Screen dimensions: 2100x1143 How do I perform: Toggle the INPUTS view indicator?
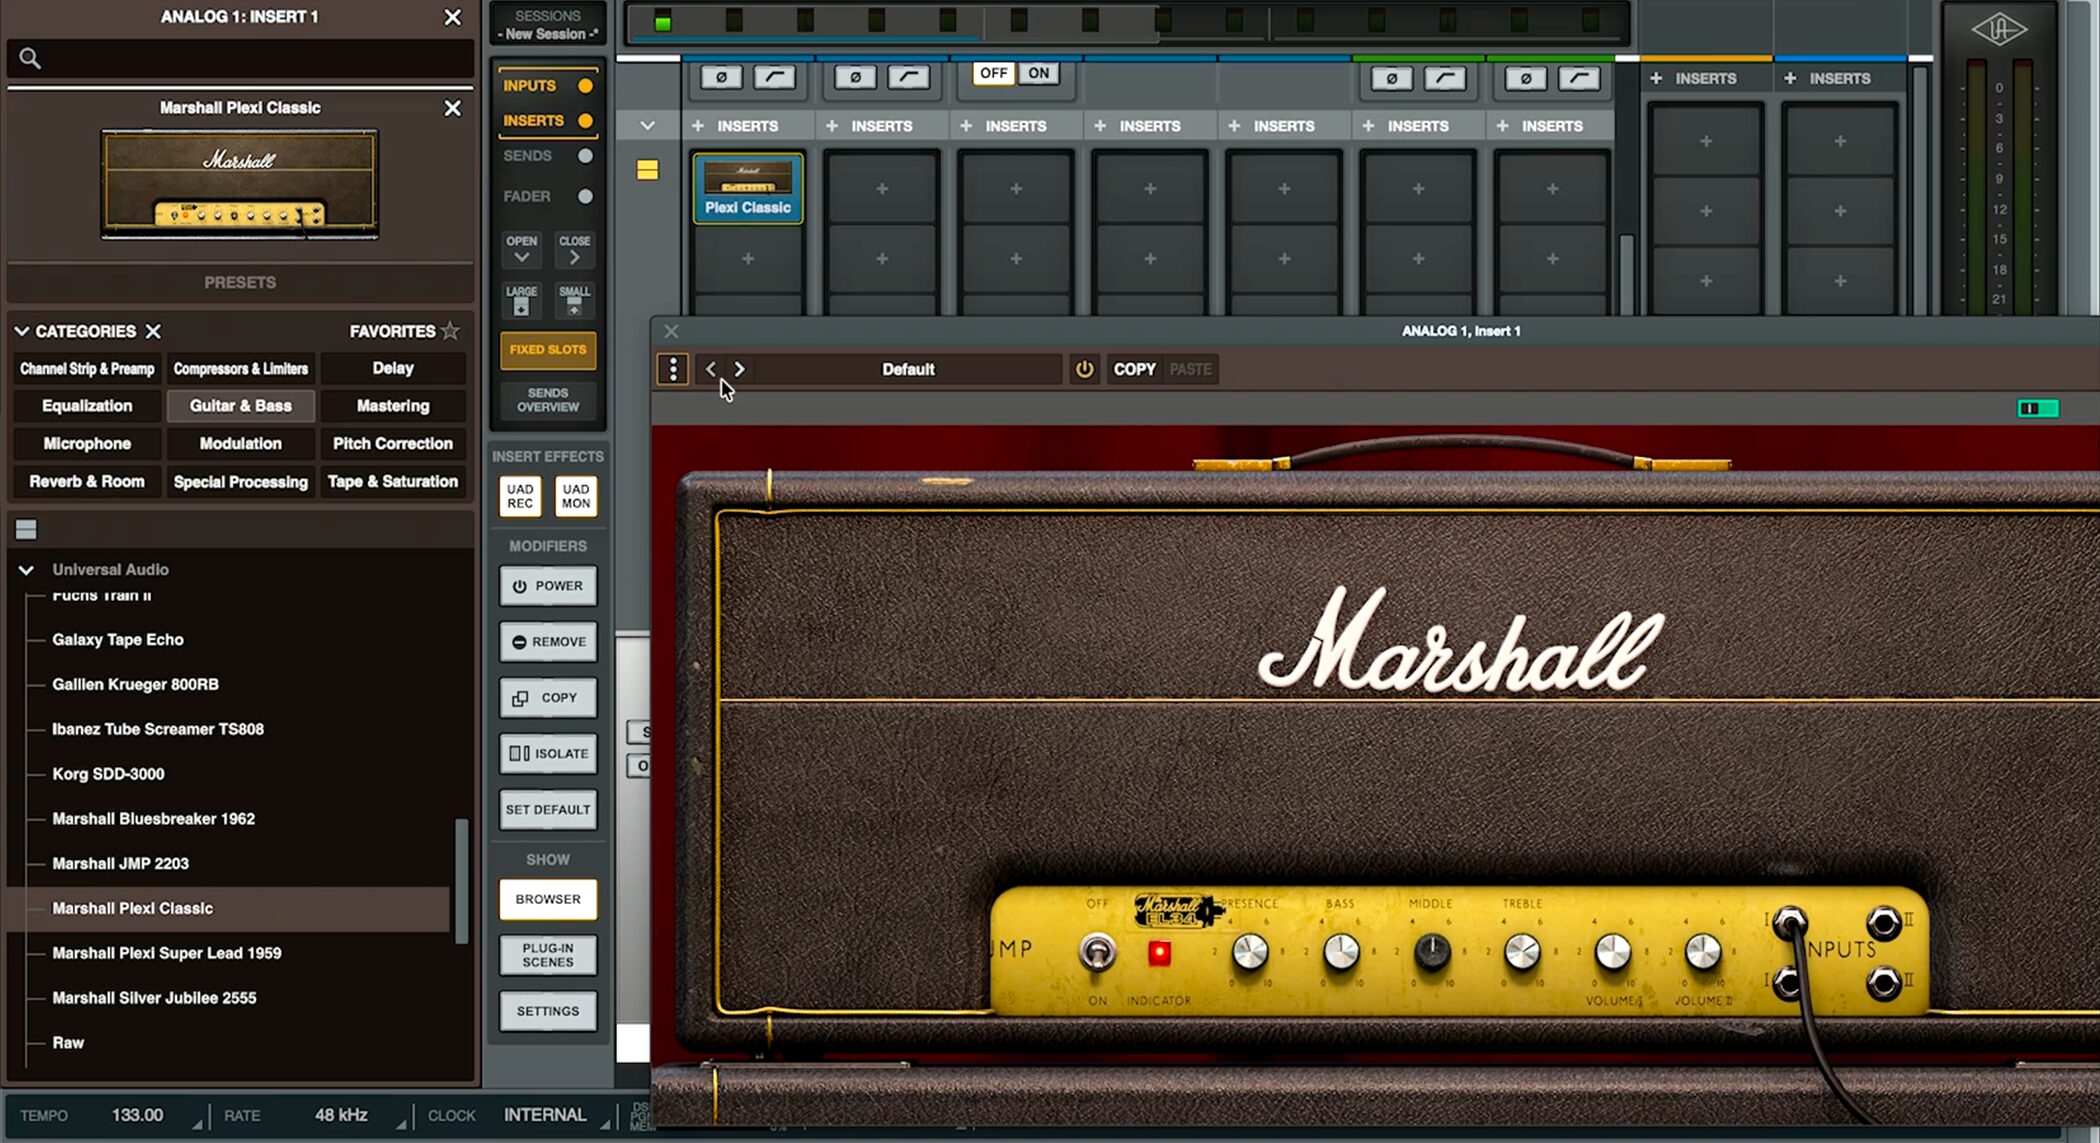(585, 86)
